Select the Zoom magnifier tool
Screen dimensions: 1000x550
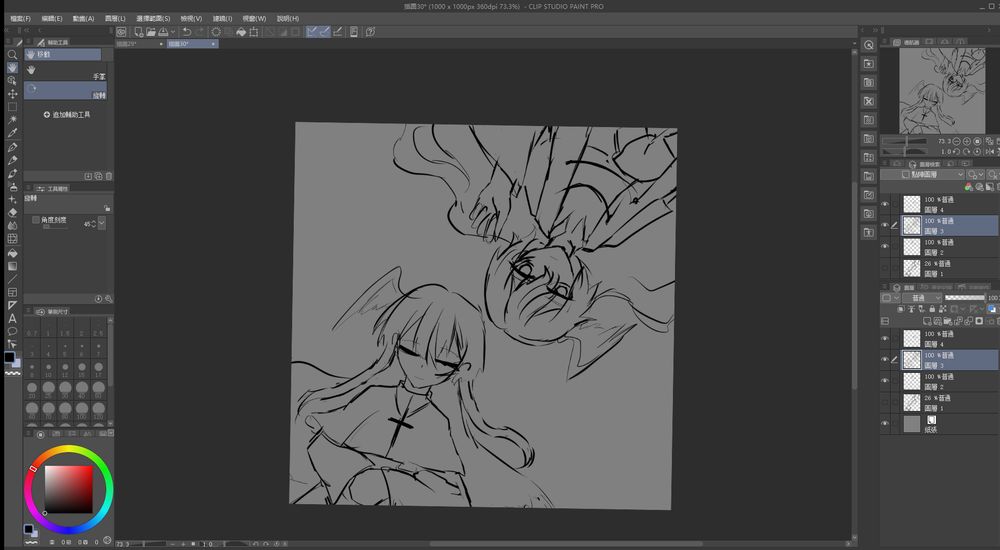tap(12, 55)
